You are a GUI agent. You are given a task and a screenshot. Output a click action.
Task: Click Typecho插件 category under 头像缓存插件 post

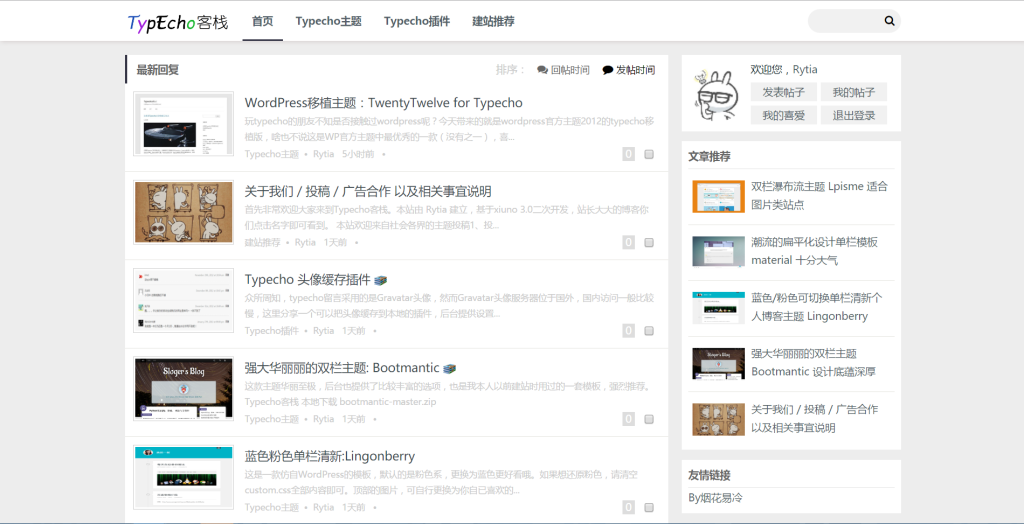coord(272,331)
